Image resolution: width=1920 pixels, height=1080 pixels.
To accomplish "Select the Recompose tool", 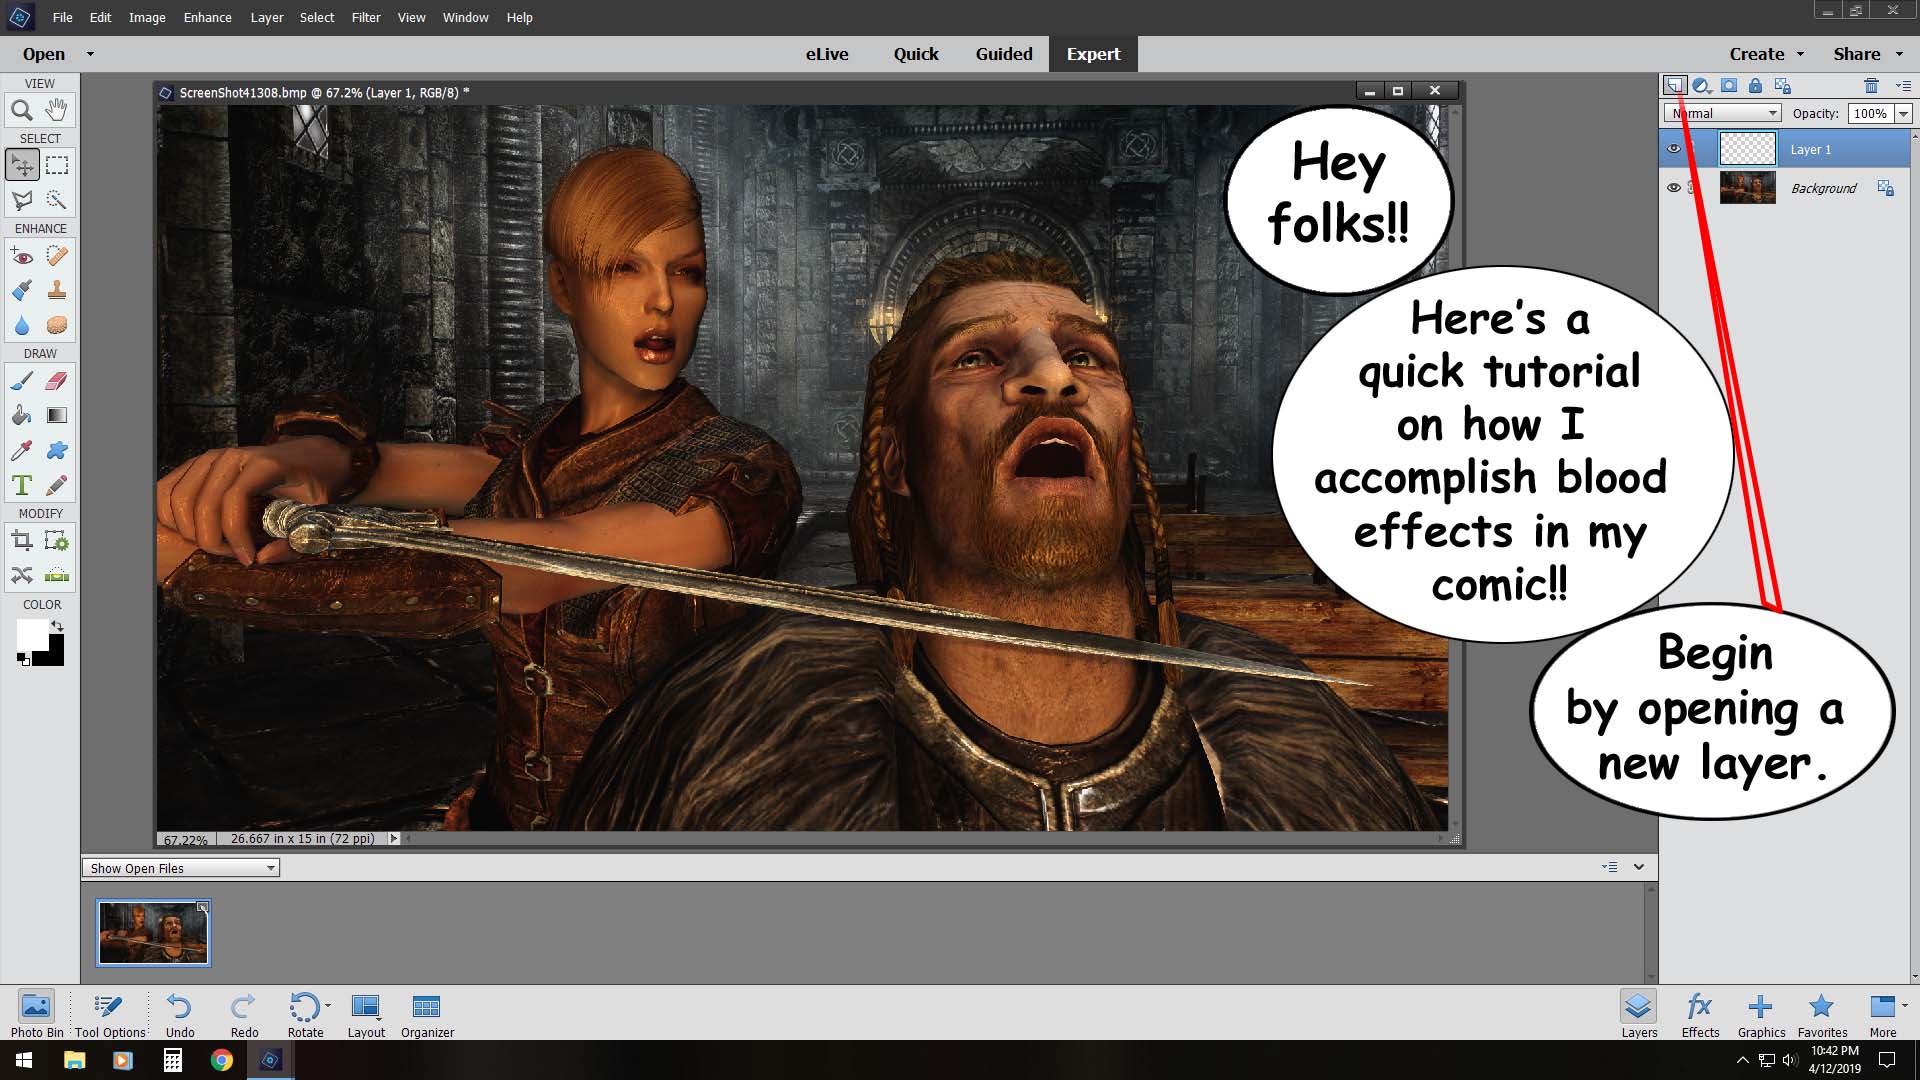I will pos(57,541).
